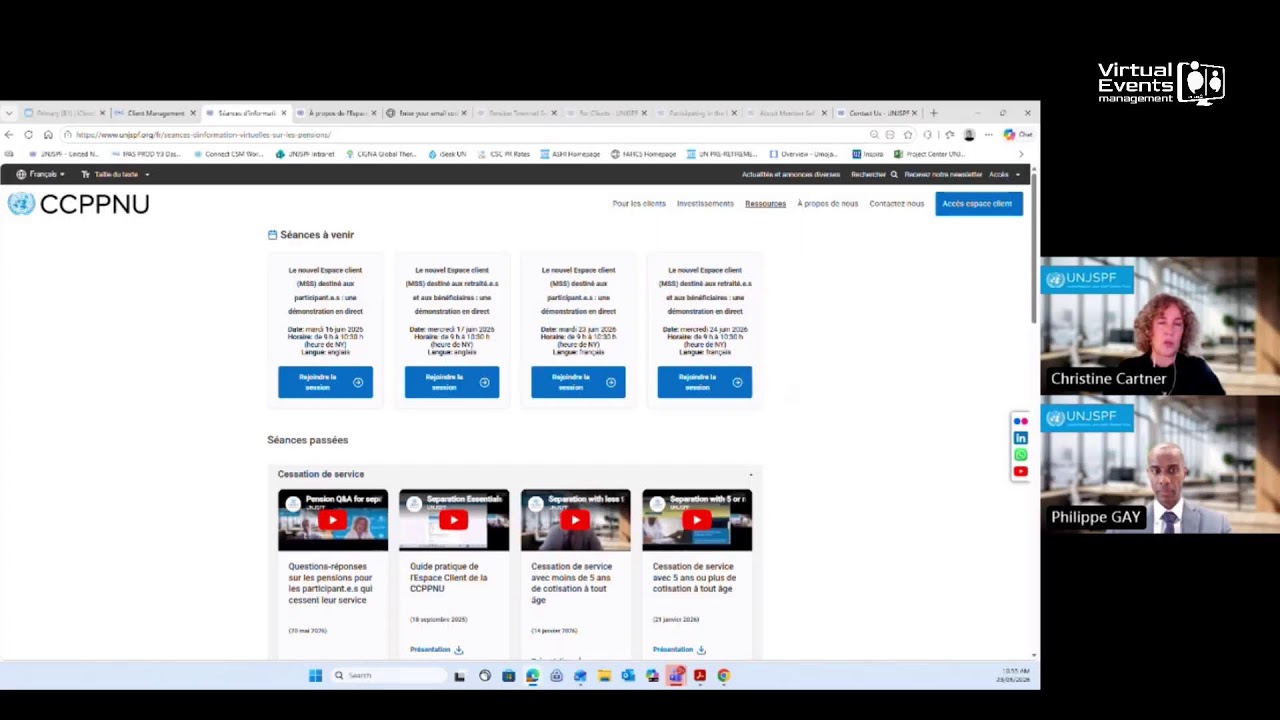Open the Flickr icon in social sidebar
This screenshot has height=720, width=1280.
(1020, 421)
